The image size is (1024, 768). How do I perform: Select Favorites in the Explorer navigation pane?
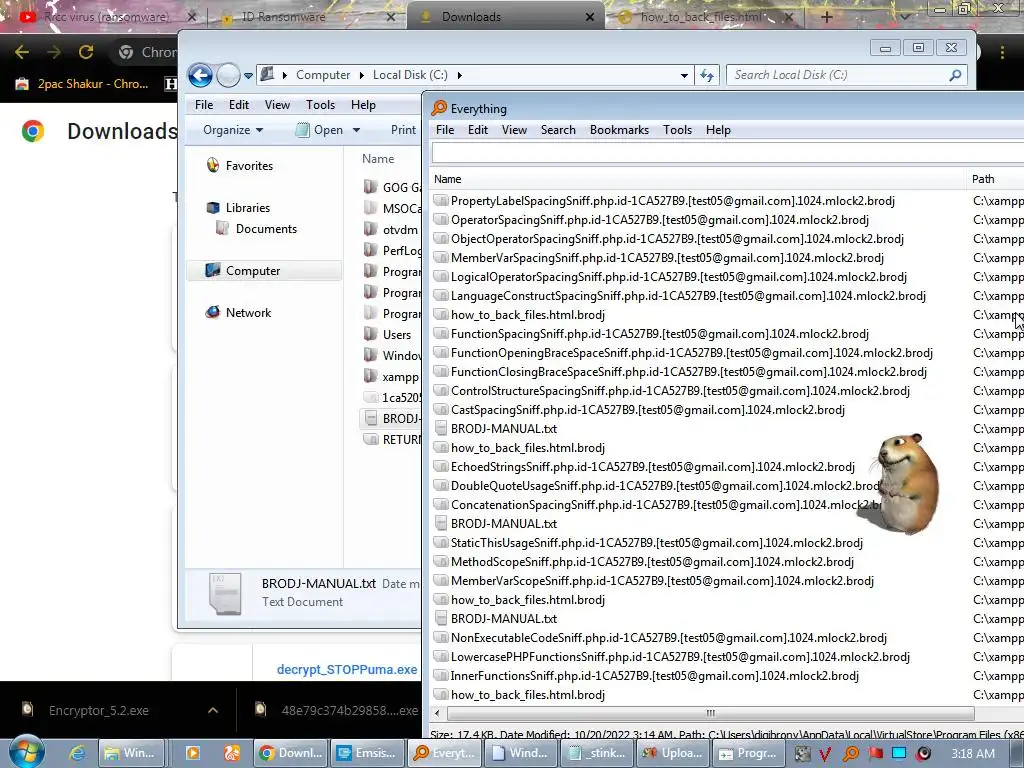click(249, 166)
